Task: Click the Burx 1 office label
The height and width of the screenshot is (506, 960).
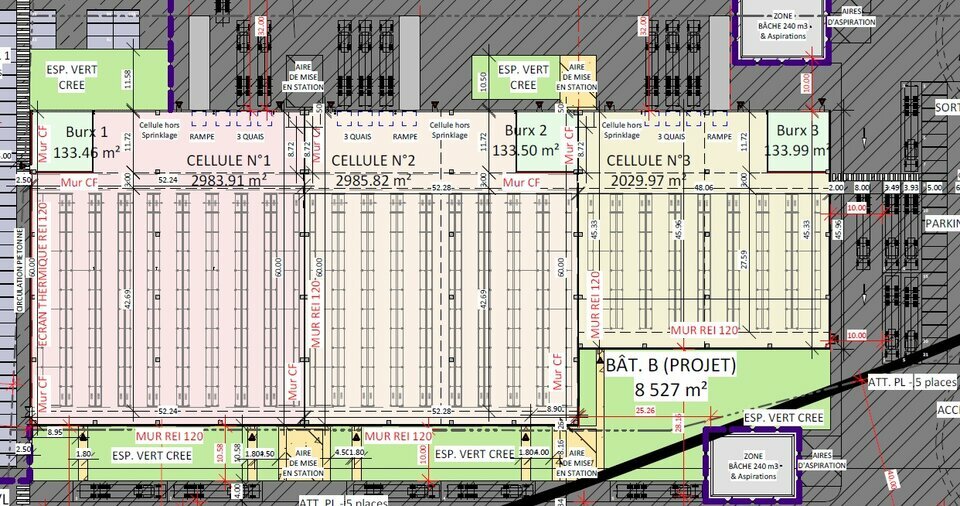Action: (85, 132)
